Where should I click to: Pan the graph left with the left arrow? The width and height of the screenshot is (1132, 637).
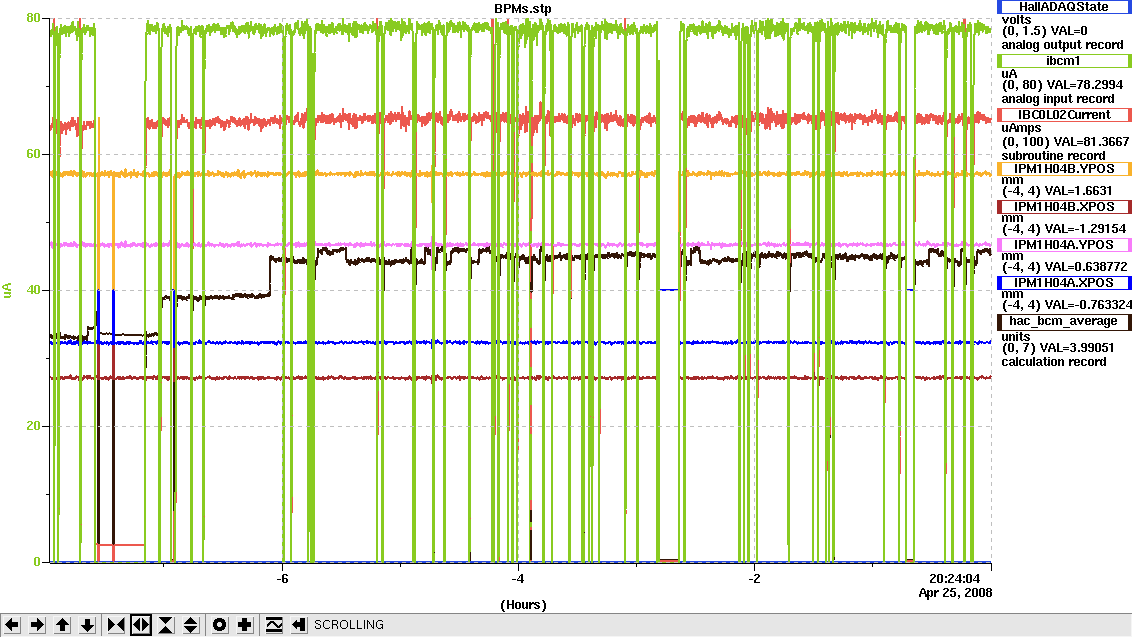coord(12,625)
